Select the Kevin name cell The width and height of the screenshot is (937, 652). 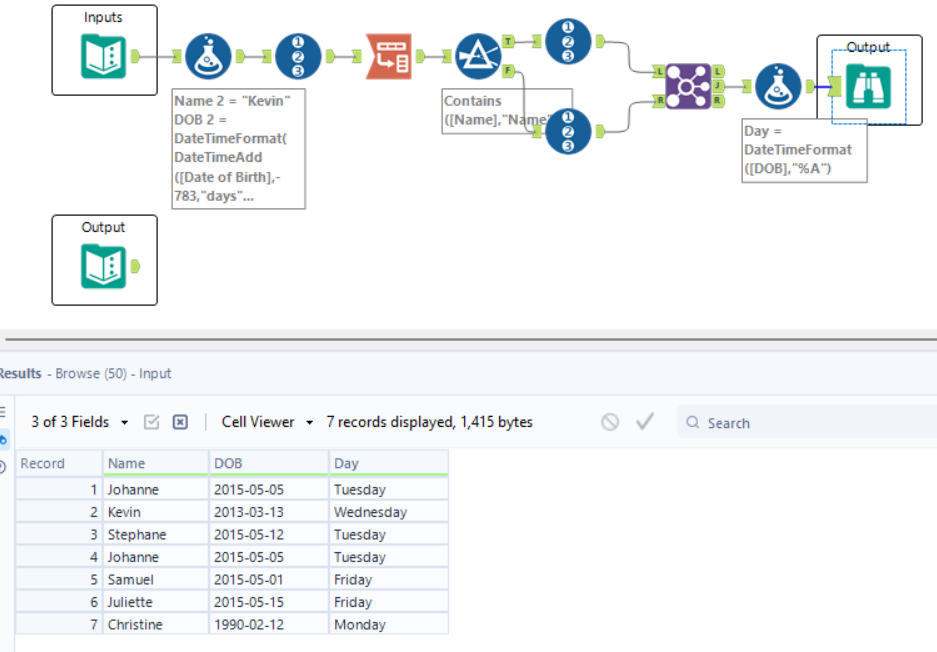155,512
